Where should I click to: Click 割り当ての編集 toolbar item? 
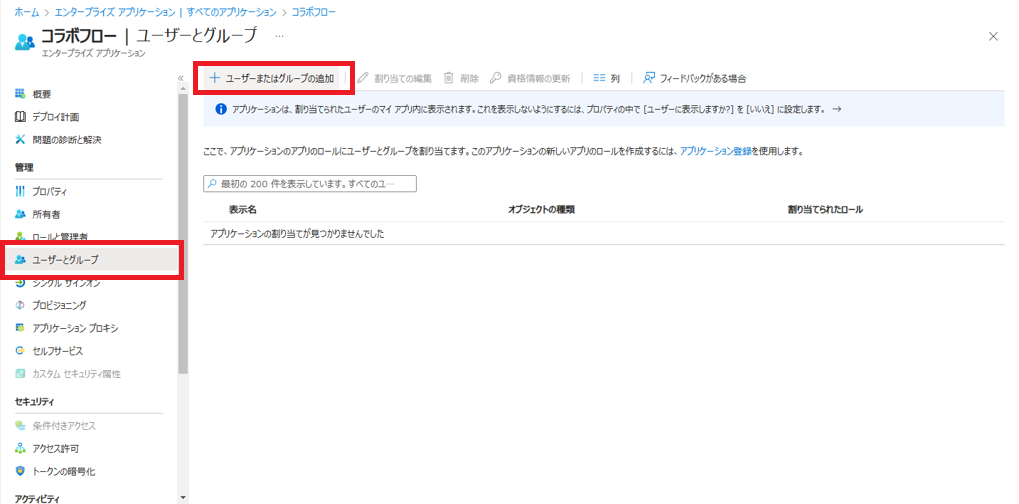394,79
